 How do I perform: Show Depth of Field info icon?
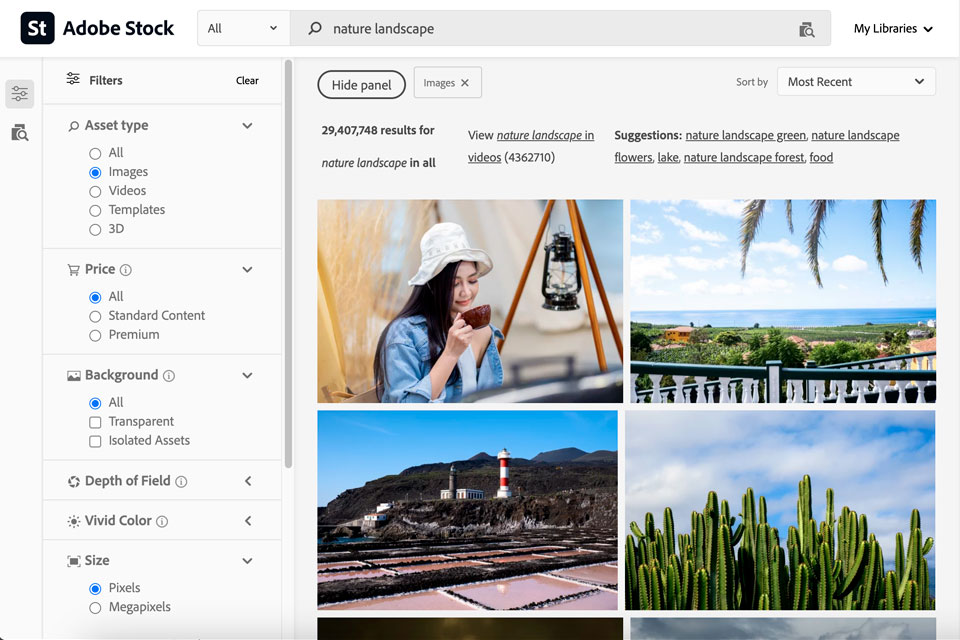(181, 481)
